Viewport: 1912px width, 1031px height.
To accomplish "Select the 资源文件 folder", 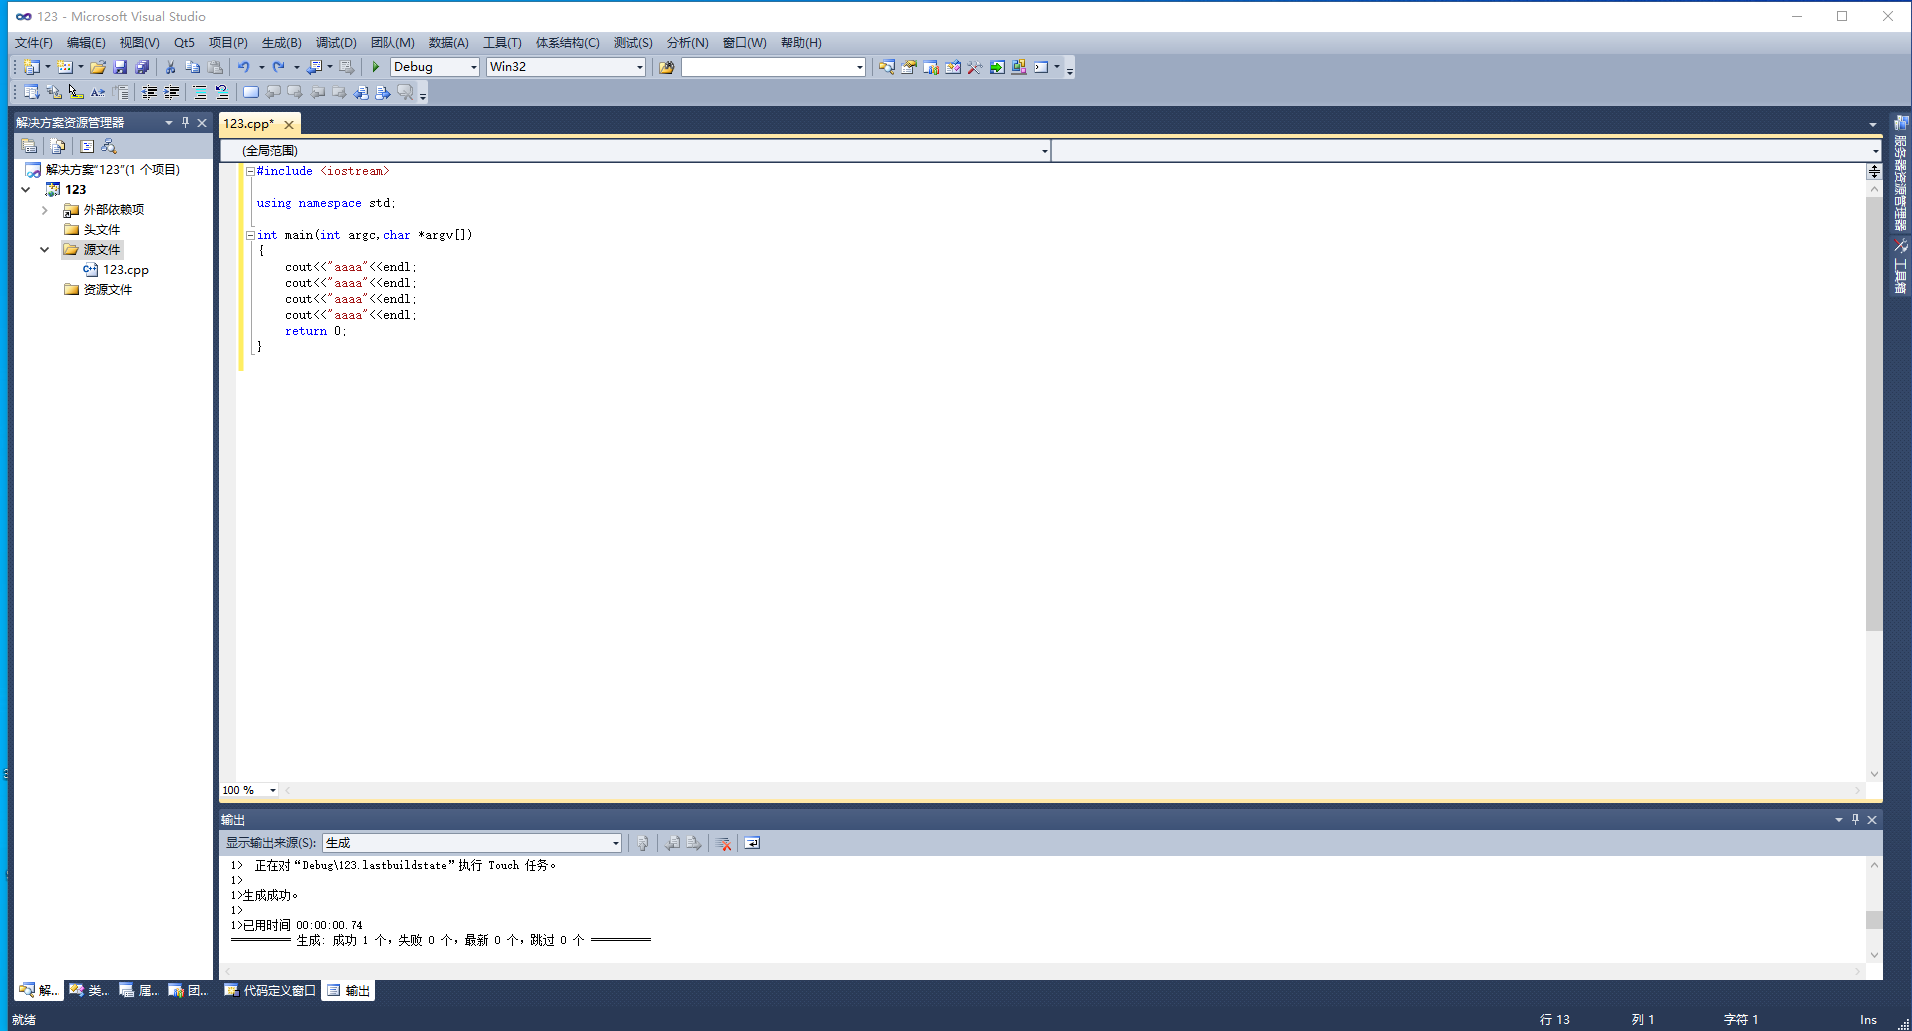I will pos(98,290).
